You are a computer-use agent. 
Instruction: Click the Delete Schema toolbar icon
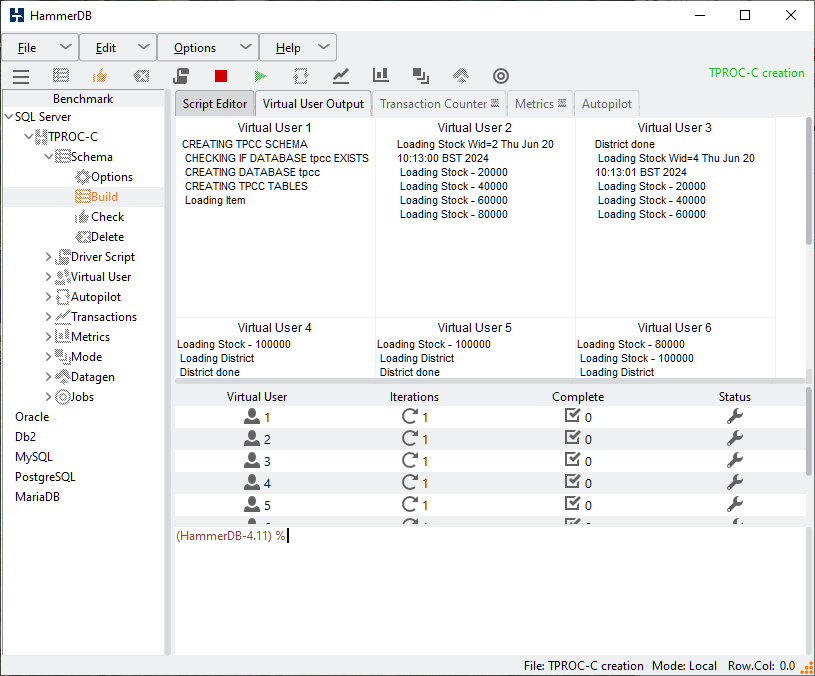(x=141, y=76)
